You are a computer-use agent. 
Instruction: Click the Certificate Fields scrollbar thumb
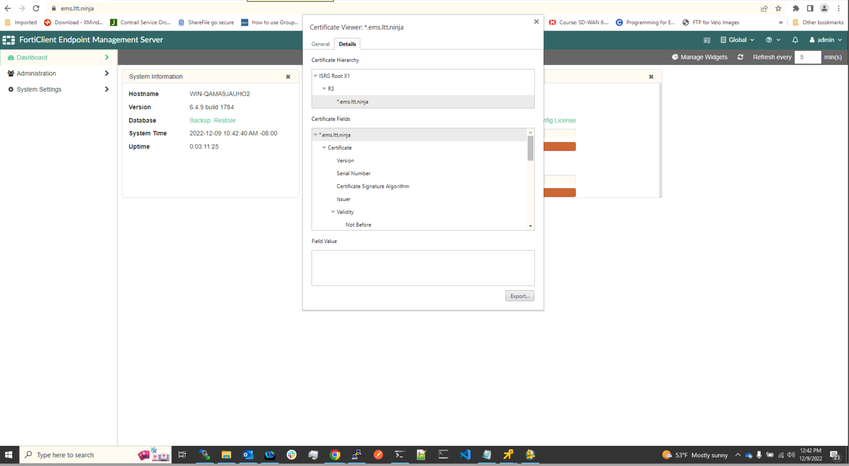click(530, 148)
